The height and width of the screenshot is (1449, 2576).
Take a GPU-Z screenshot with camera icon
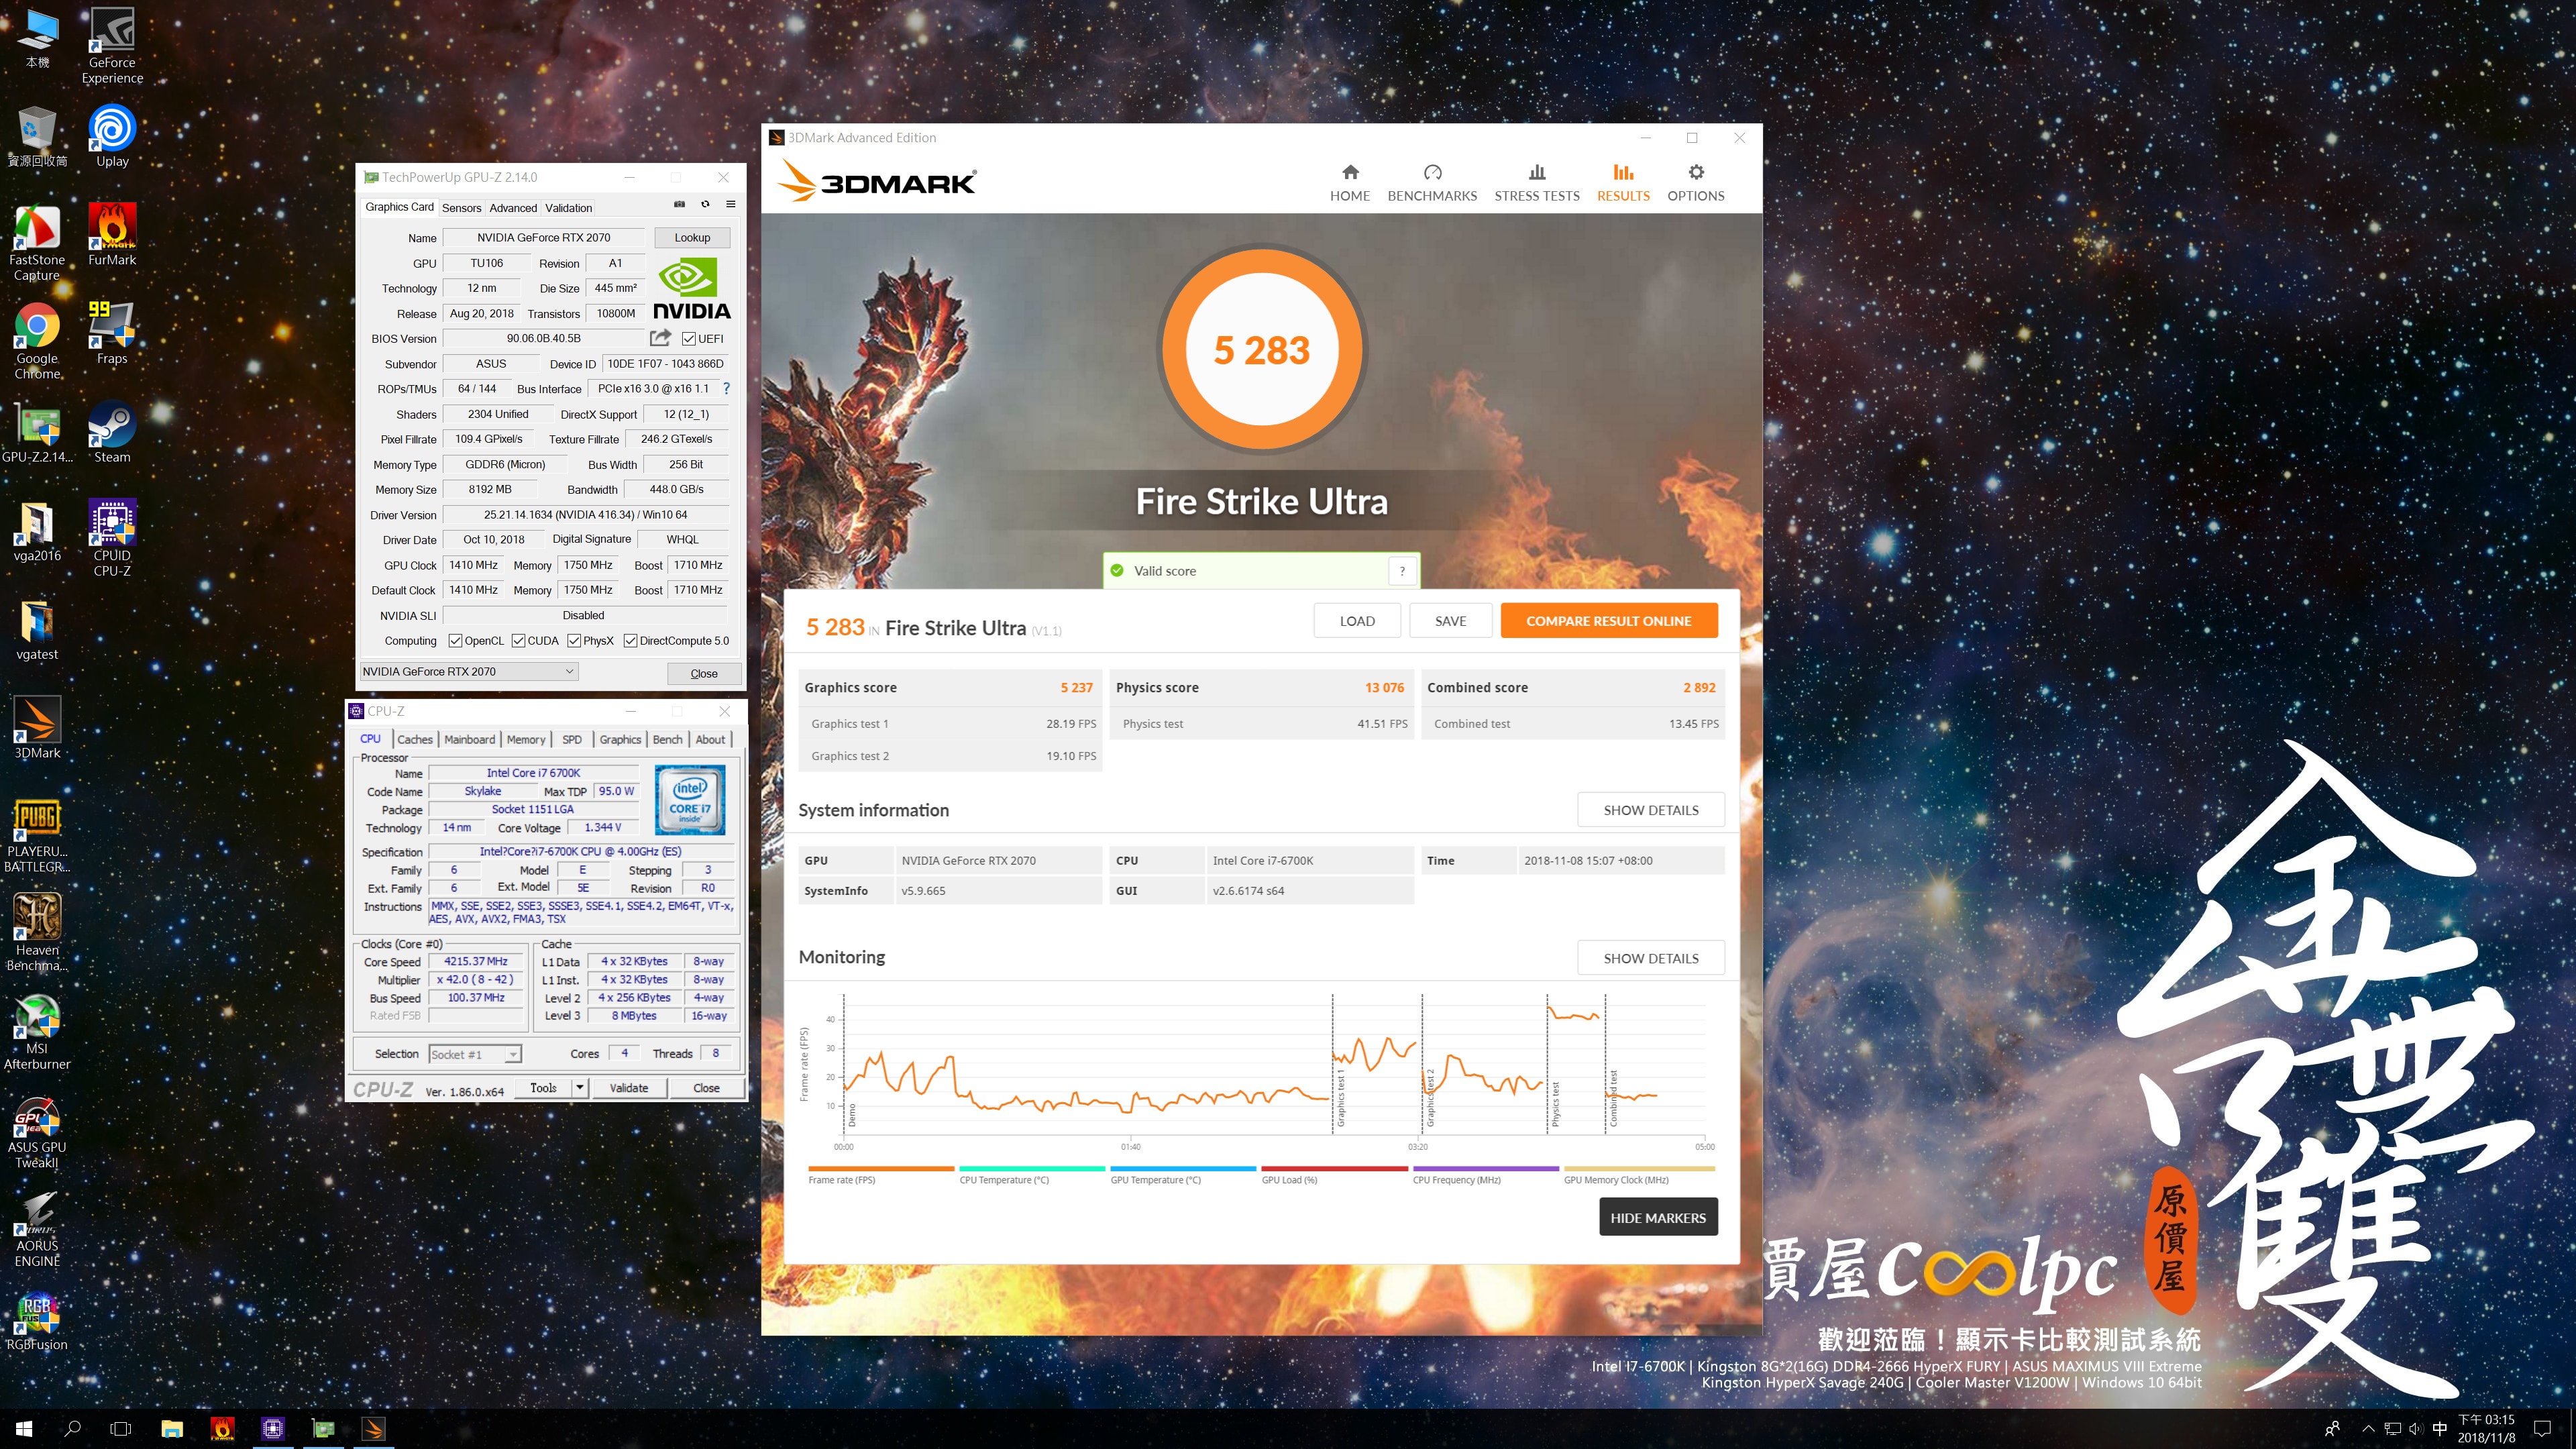pyautogui.click(x=679, y=204)
